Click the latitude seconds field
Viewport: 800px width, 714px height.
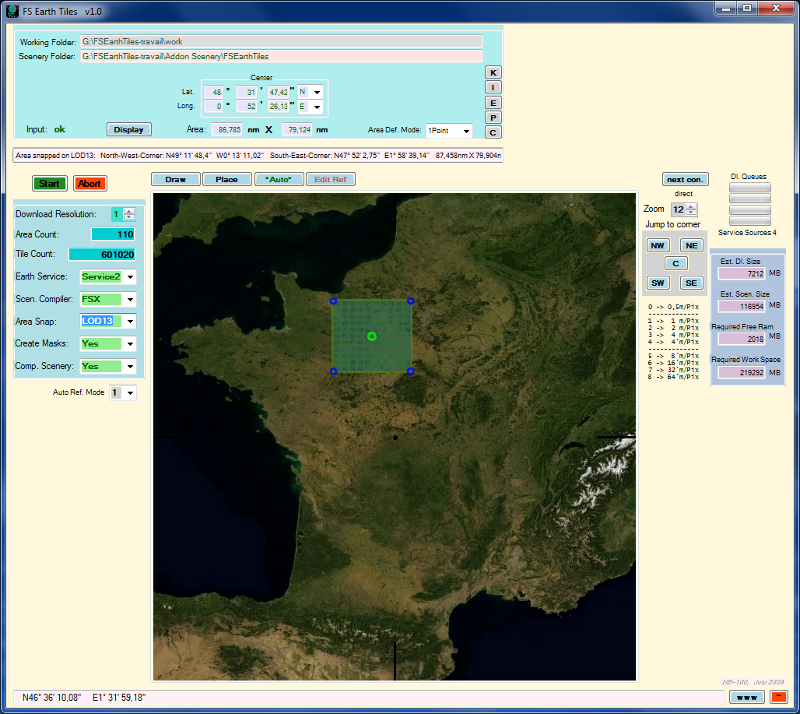click(279, 92)
